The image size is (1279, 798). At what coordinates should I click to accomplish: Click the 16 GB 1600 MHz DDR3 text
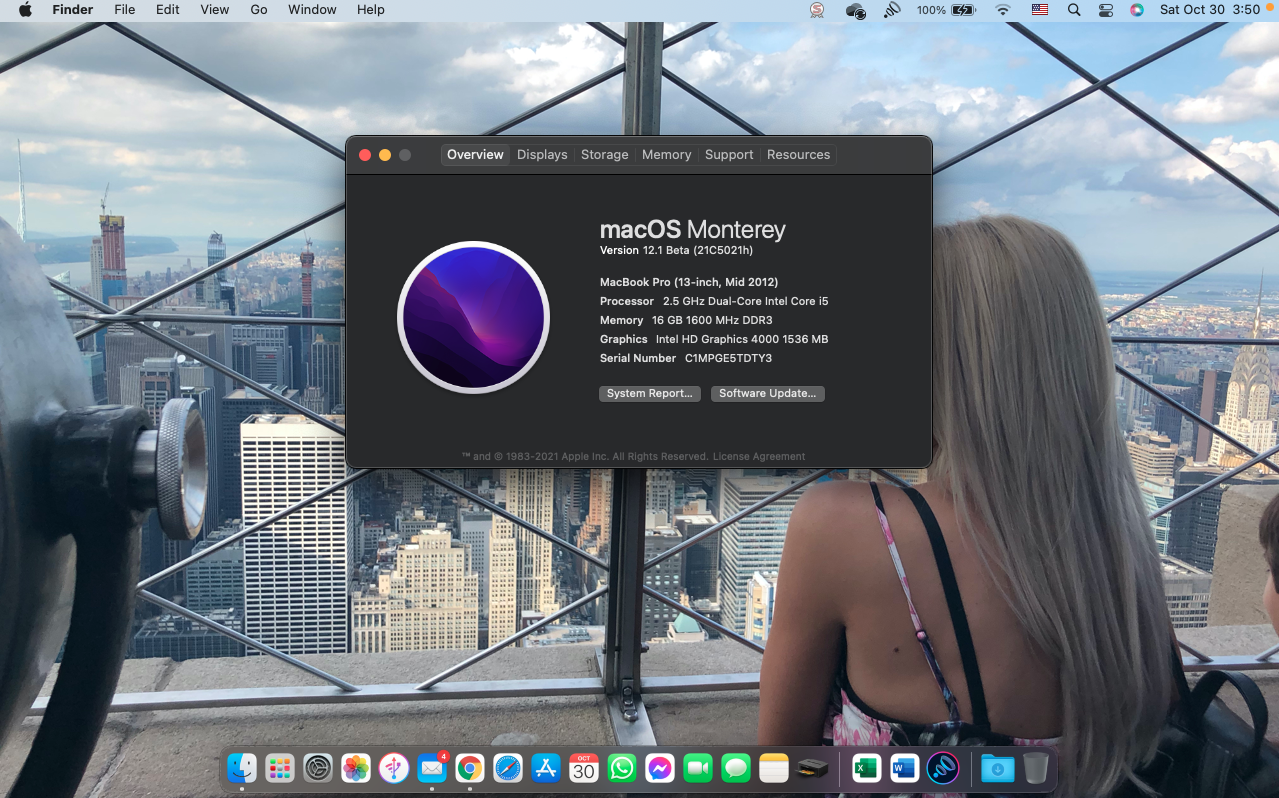712,321
